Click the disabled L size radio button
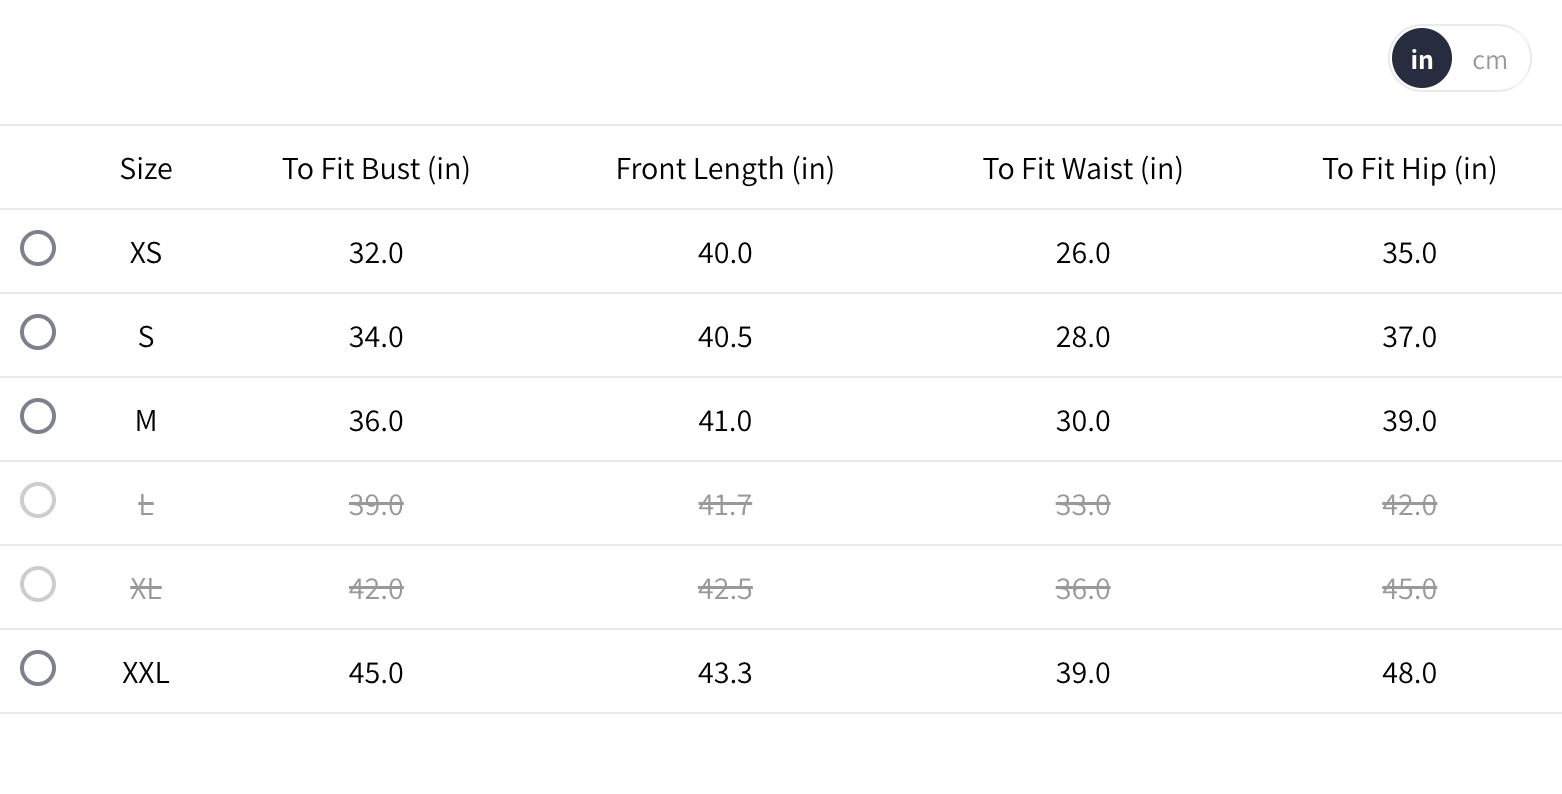 pyautogui.click(x=38, y=500)
